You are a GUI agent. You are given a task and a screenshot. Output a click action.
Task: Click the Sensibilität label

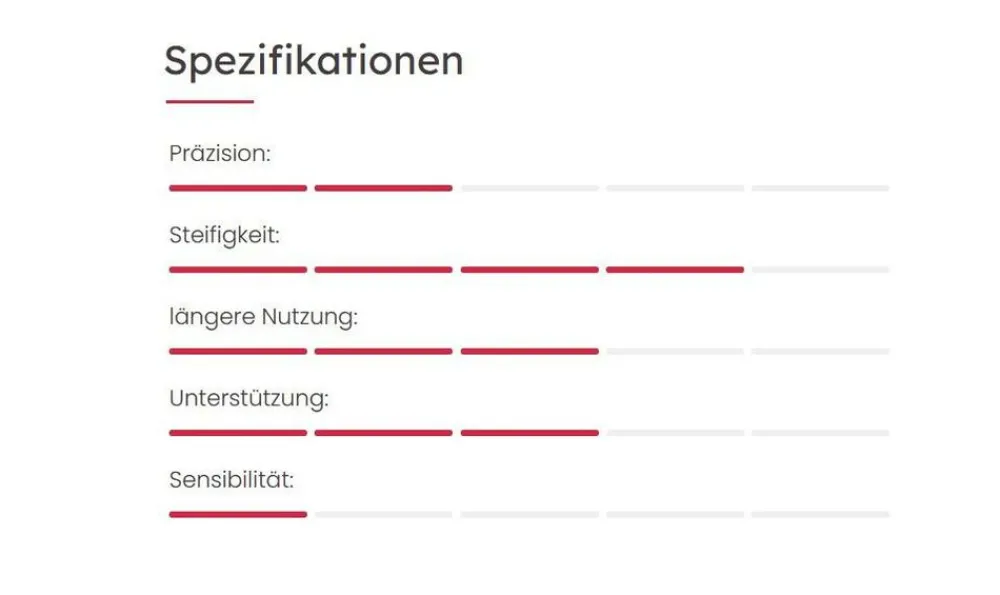tap(231, 479)
